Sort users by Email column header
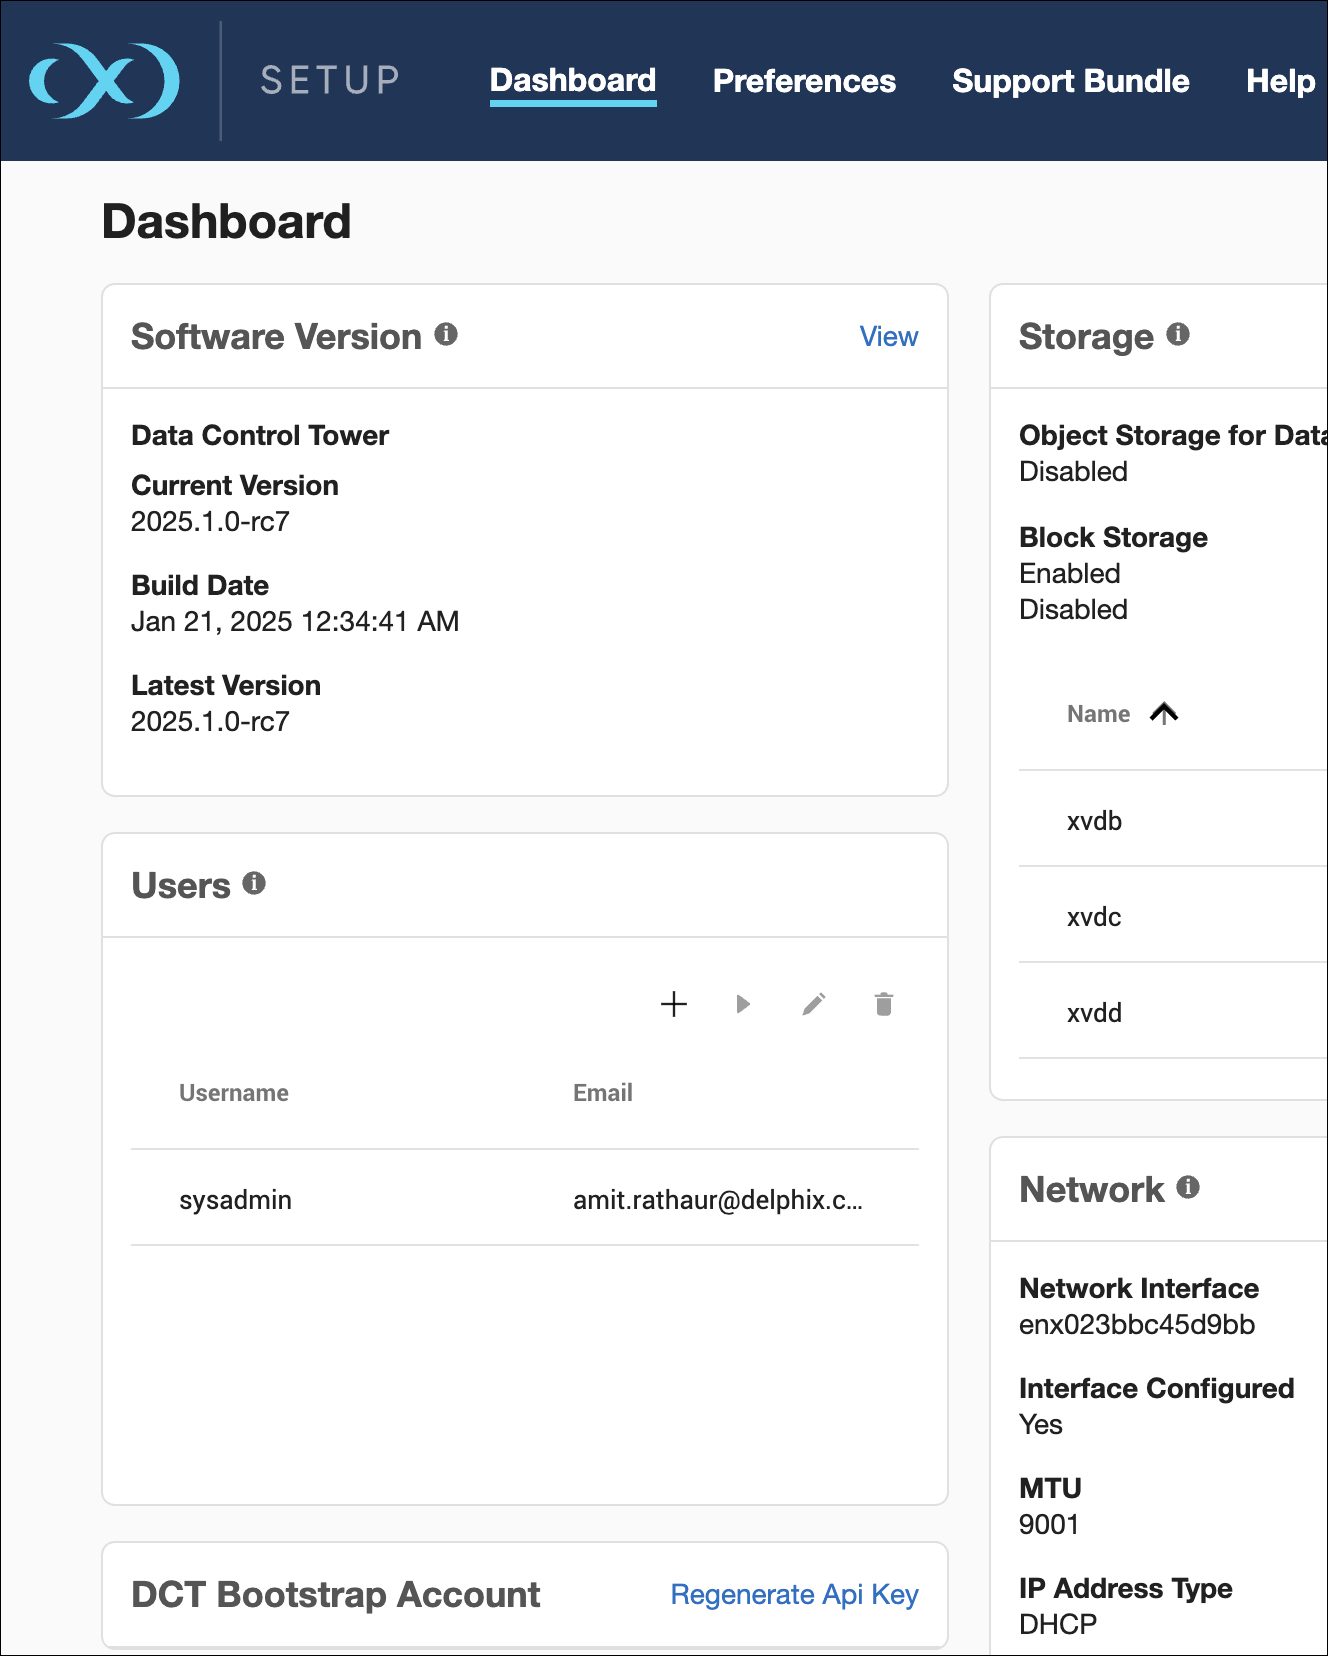 click(x=602, y=1093)
